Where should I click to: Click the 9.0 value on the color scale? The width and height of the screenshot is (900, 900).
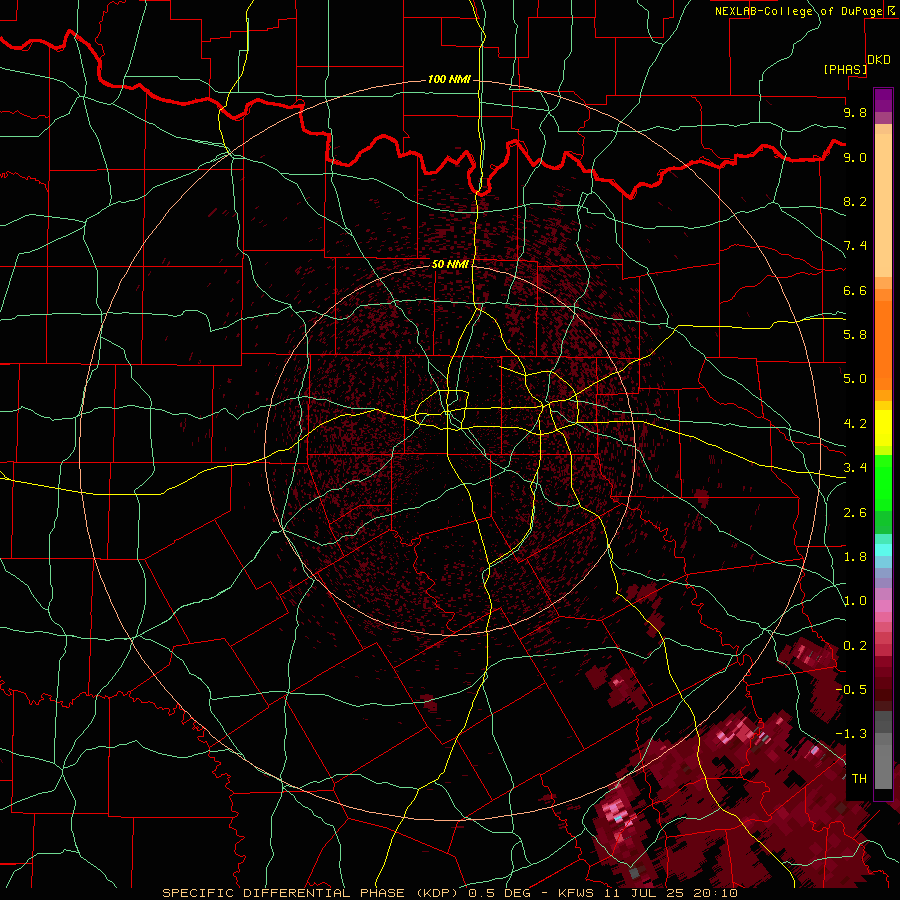(855, 157)
